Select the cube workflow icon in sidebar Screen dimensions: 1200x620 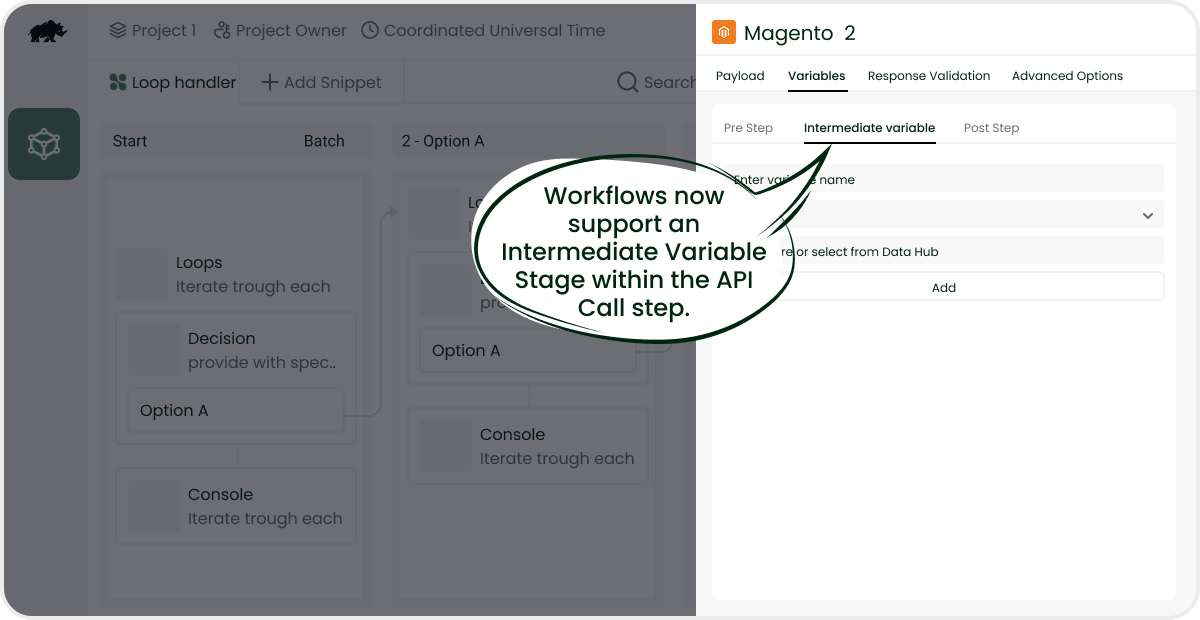pyautogui.click(x=44, y=144)
